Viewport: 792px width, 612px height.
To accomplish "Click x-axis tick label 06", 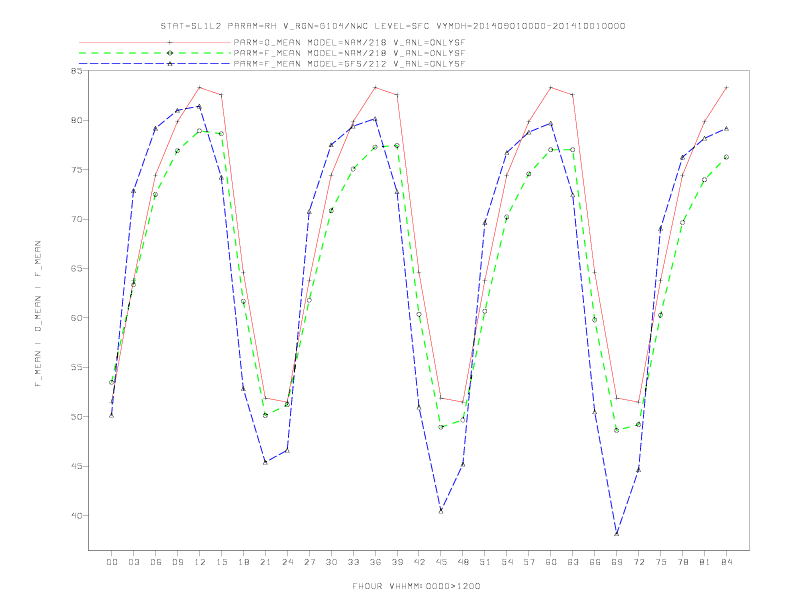I will tap(156, 562).
